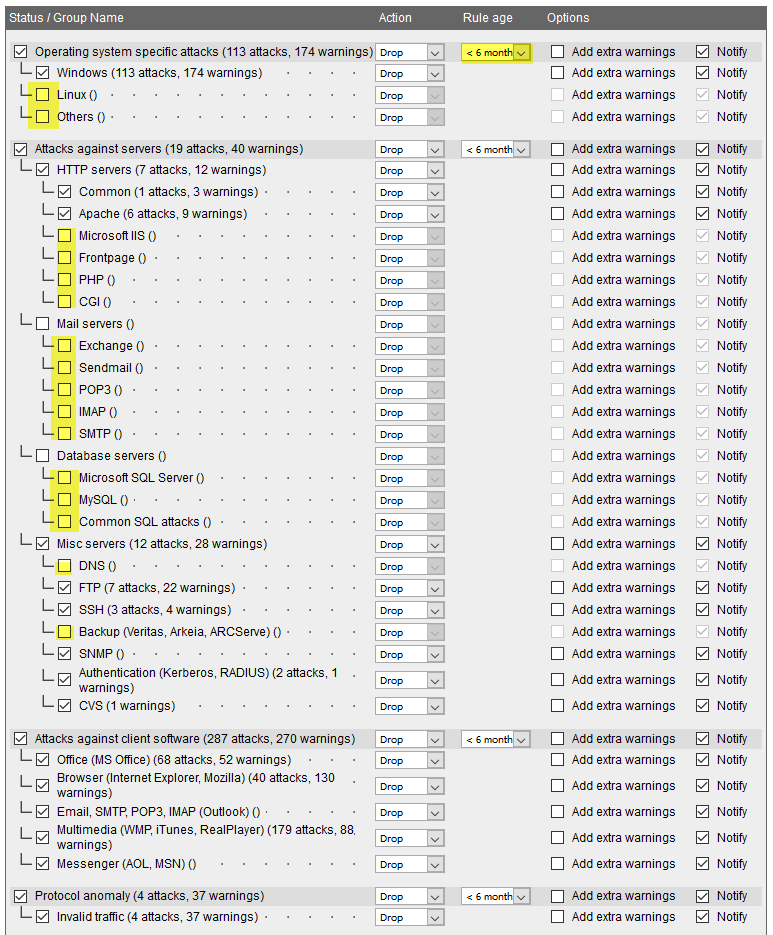Disable Notify for Common HTTP attacks

click(703, 192)
